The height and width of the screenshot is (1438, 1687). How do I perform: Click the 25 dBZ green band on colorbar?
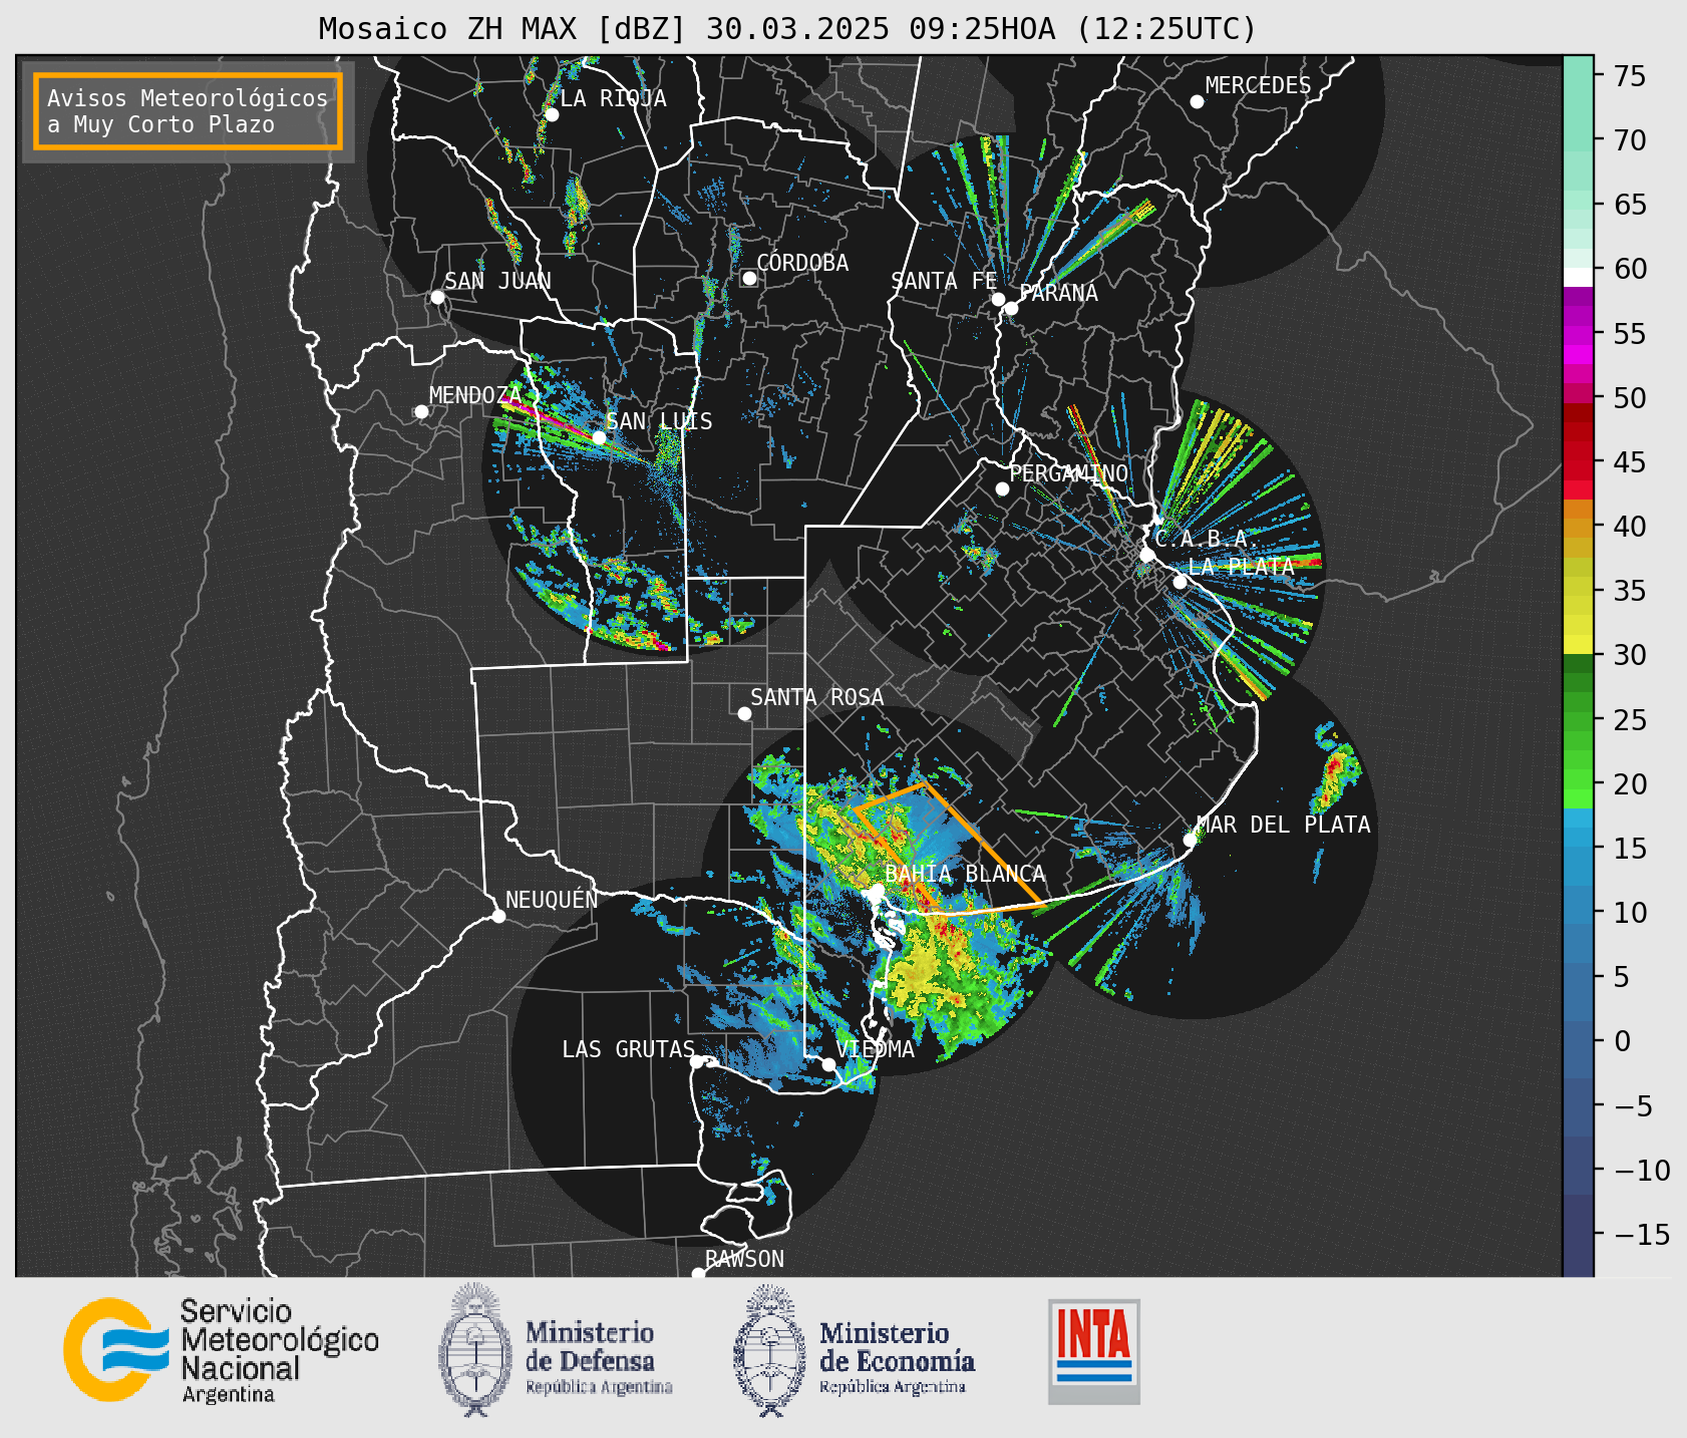[x=1578, y=720]
